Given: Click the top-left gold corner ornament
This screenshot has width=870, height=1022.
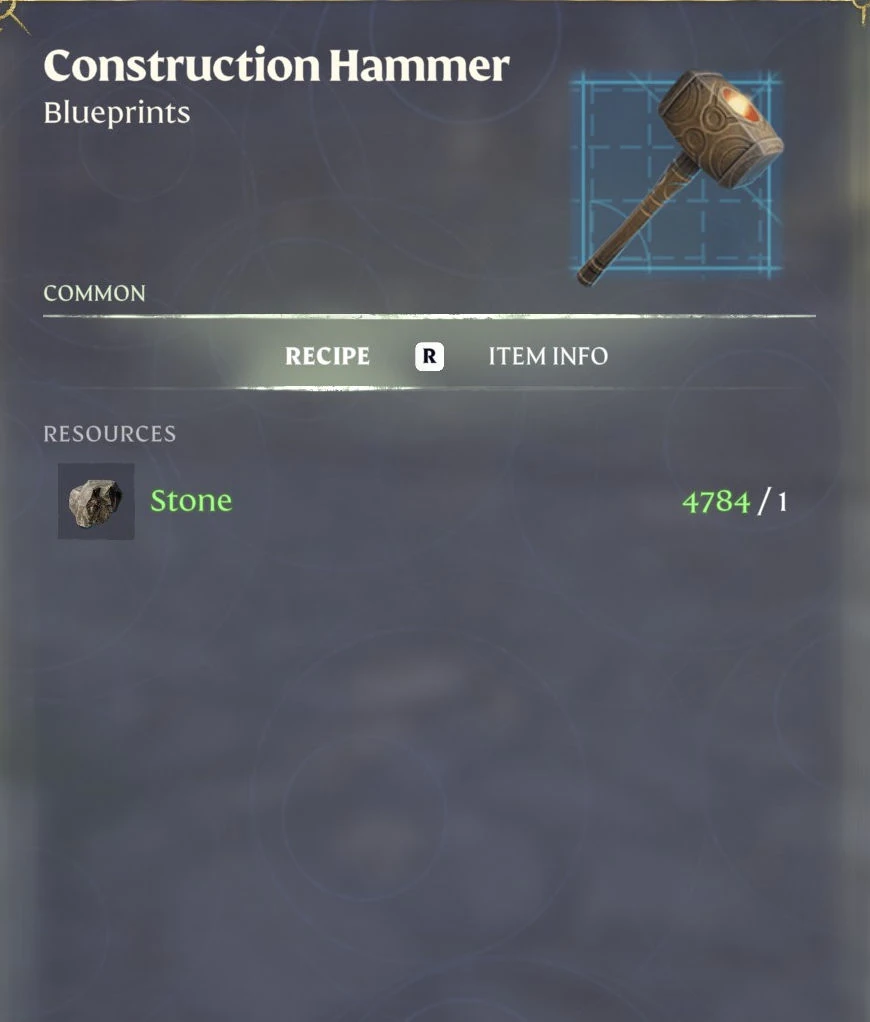Looking at the screenshot, I should coord(14,16).
